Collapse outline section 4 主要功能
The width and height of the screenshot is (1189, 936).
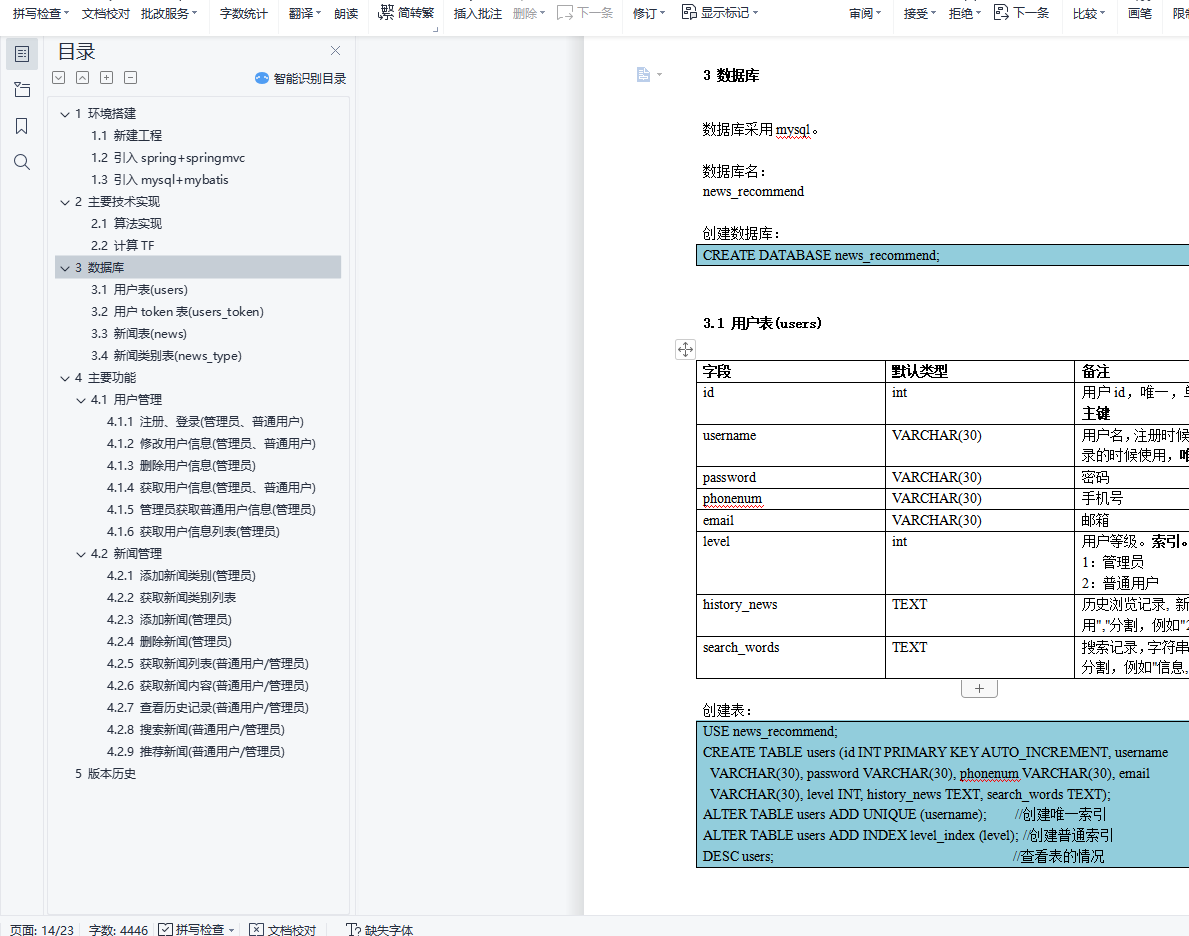click(x=64, y=378)
